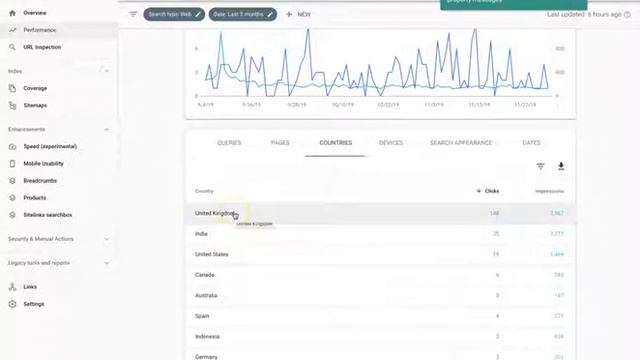Screen dimensions: 640x360
Task: Click the green property message notification
Action: [513, 4]
